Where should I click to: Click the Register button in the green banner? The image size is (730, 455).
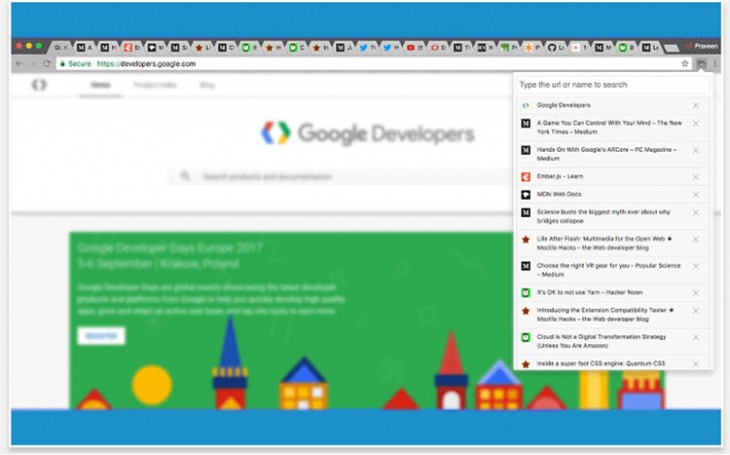click(x=101, y=336)
